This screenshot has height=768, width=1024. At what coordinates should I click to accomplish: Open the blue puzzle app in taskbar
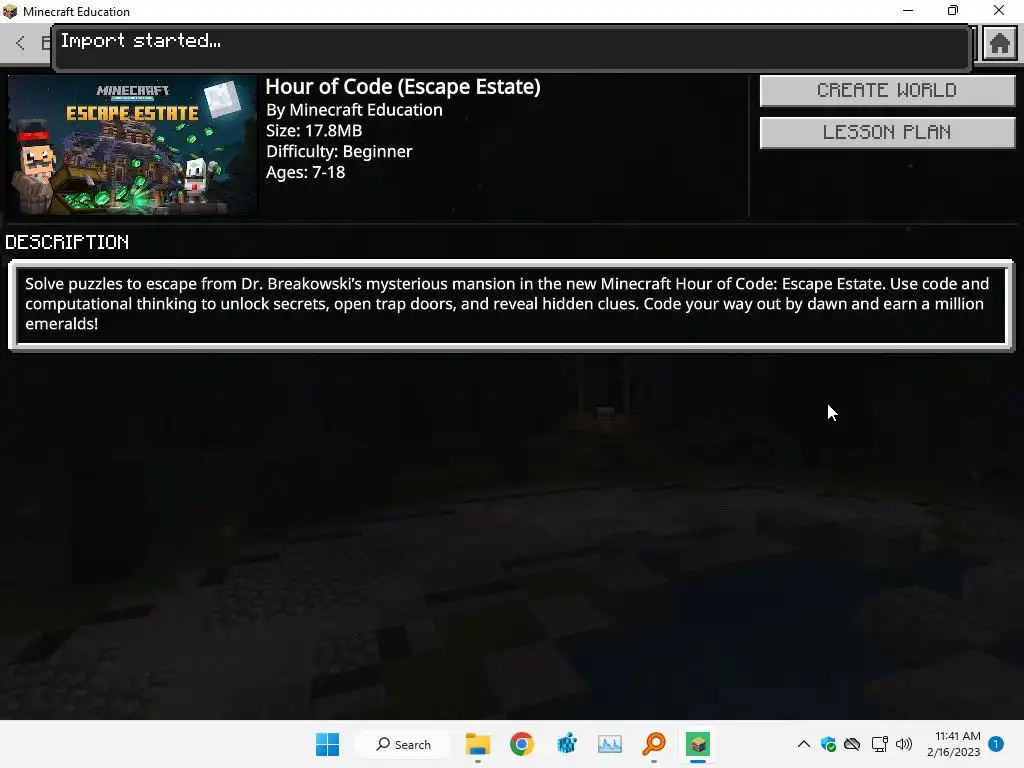566,744
